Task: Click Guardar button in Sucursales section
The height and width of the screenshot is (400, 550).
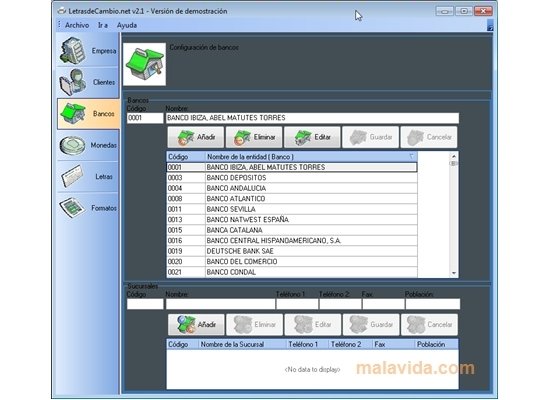Action: coord(371,325)
